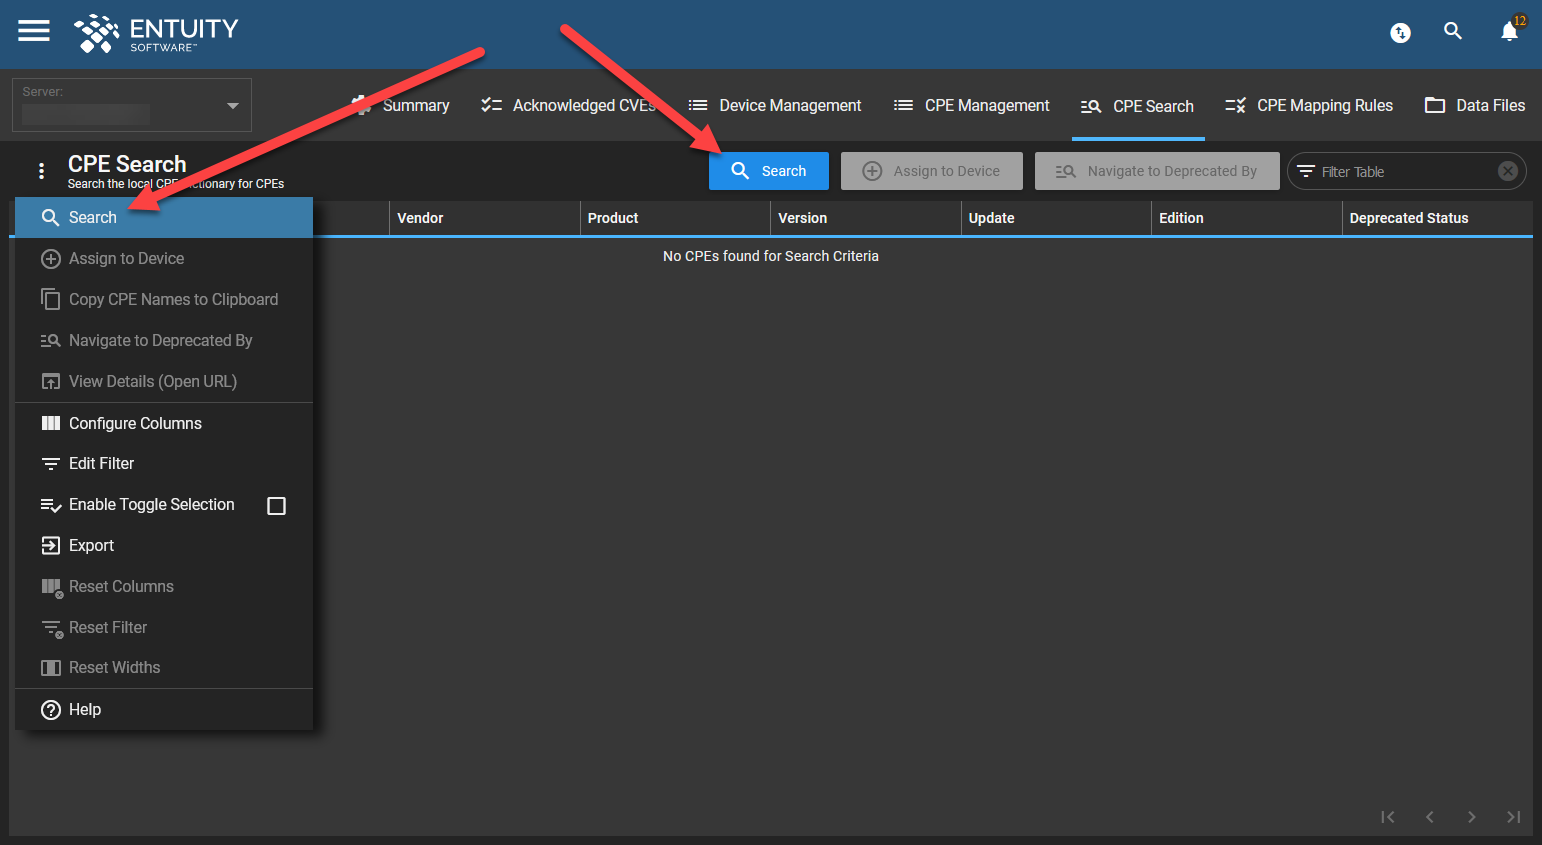The width and height of the screenshot is (1542, 845).
Task: Open Configure Columns from the menu
Action: tap(164, 423)
